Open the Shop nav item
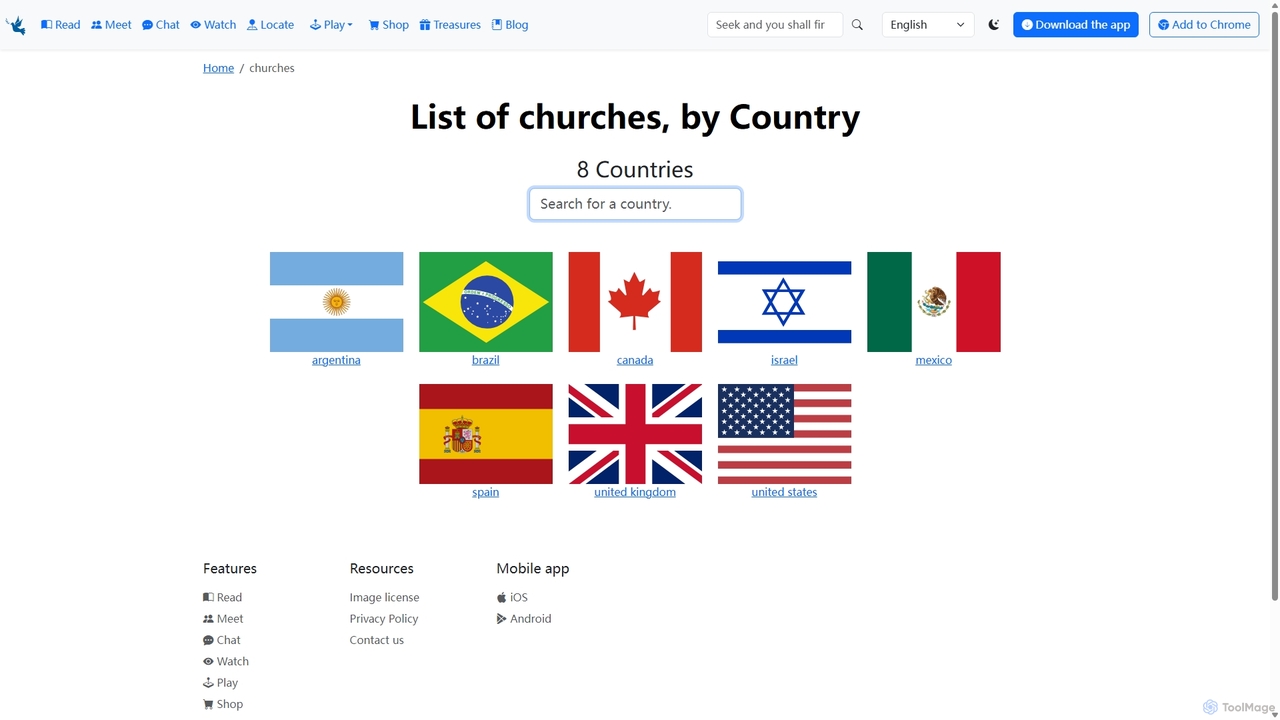This screenshot has width=1280, height=720. [x=389, y=25]
